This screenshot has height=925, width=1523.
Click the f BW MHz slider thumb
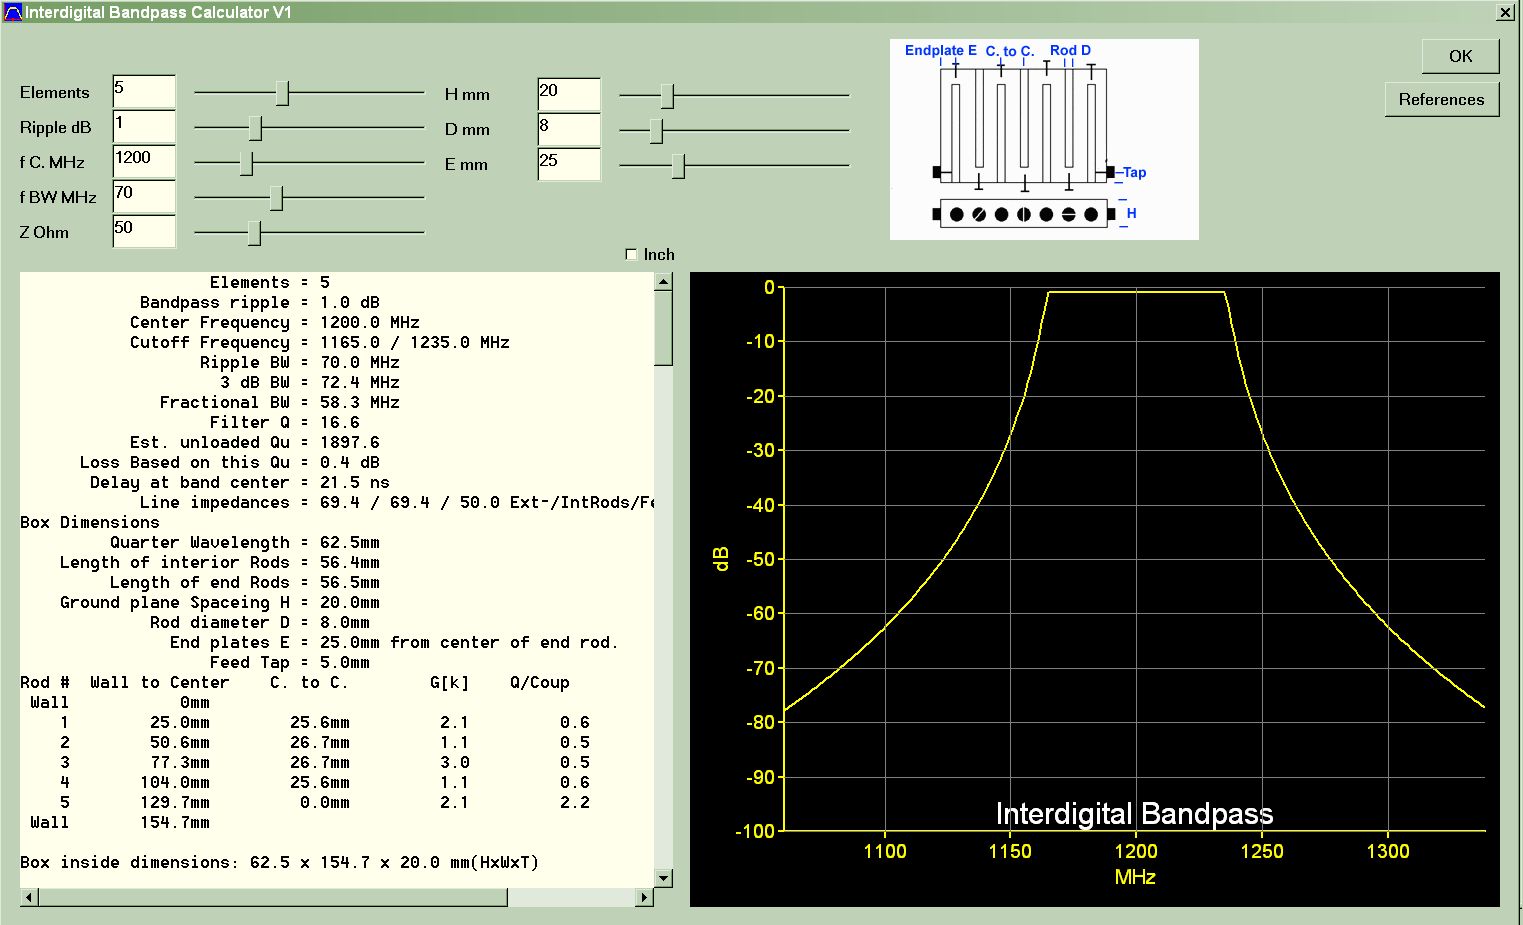[277, 198]
